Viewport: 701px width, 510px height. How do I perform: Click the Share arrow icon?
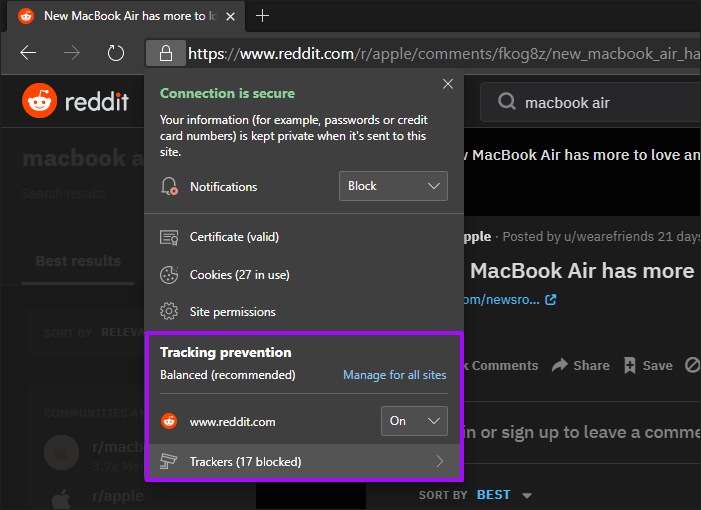[559, 365]
